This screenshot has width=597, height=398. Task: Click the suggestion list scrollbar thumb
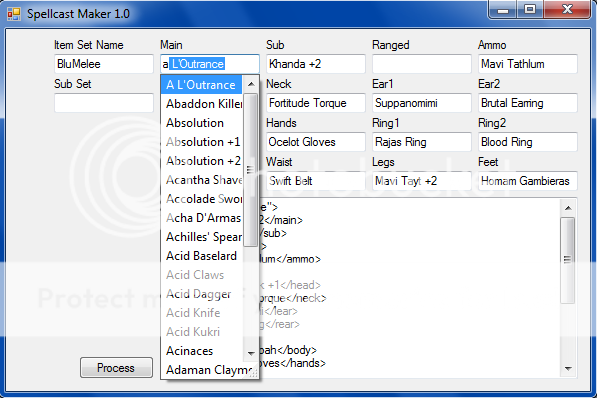point(251,170)
